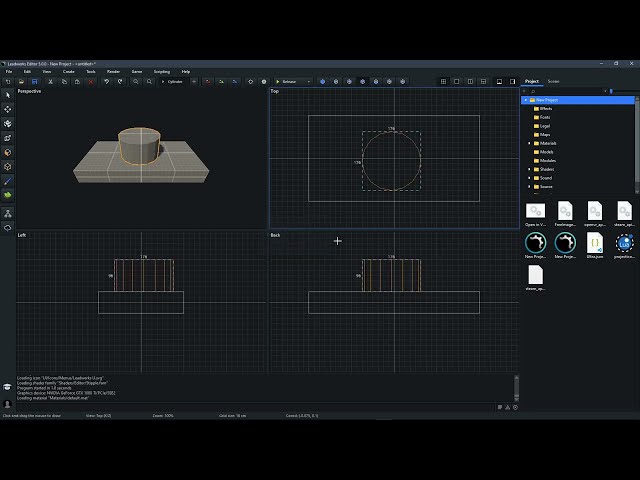Screen dimensions: 640x480
Task: Open the Scripting menu
Action: click(162, 72)
